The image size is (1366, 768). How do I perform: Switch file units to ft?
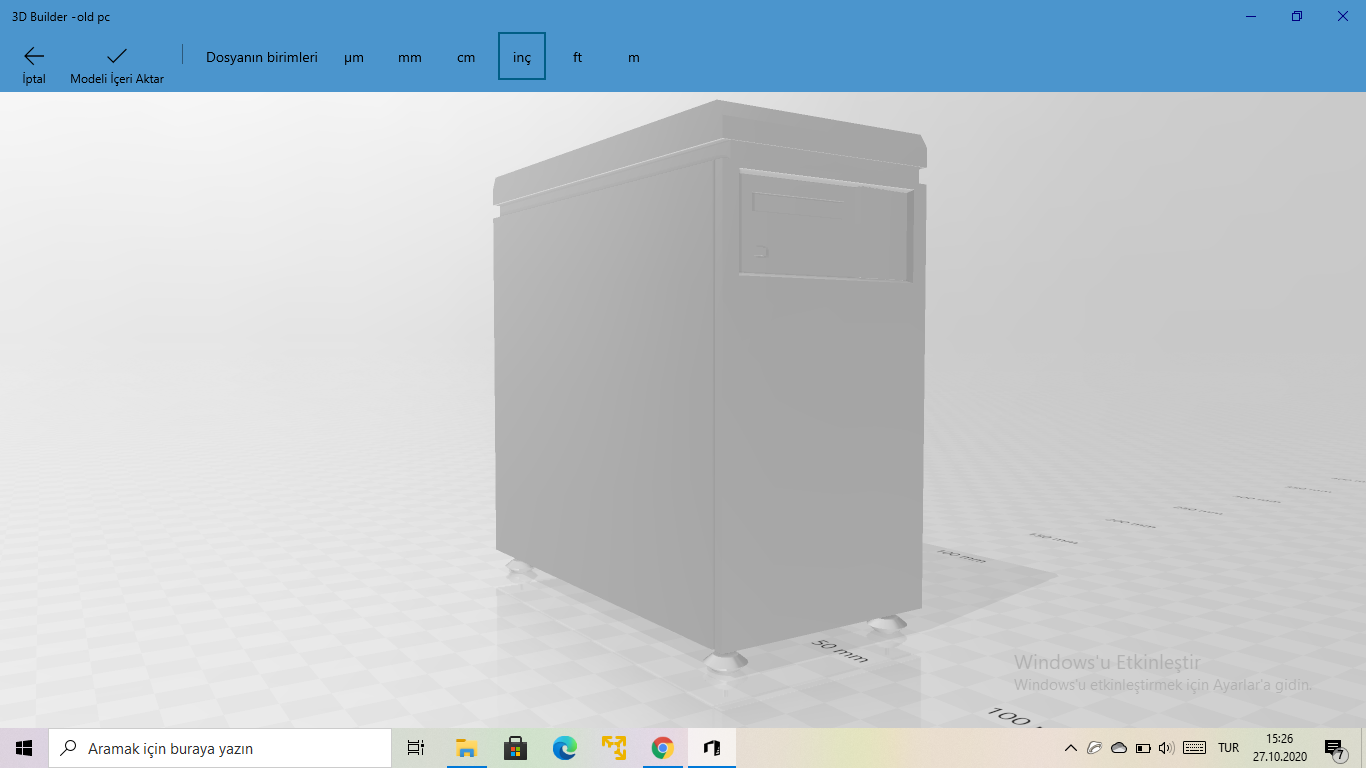tap(578, 57)
